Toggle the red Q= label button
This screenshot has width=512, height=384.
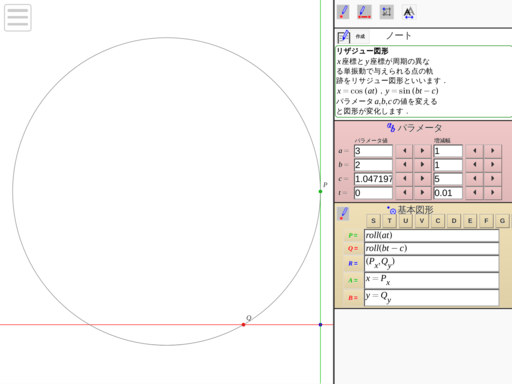coord(353,249)
